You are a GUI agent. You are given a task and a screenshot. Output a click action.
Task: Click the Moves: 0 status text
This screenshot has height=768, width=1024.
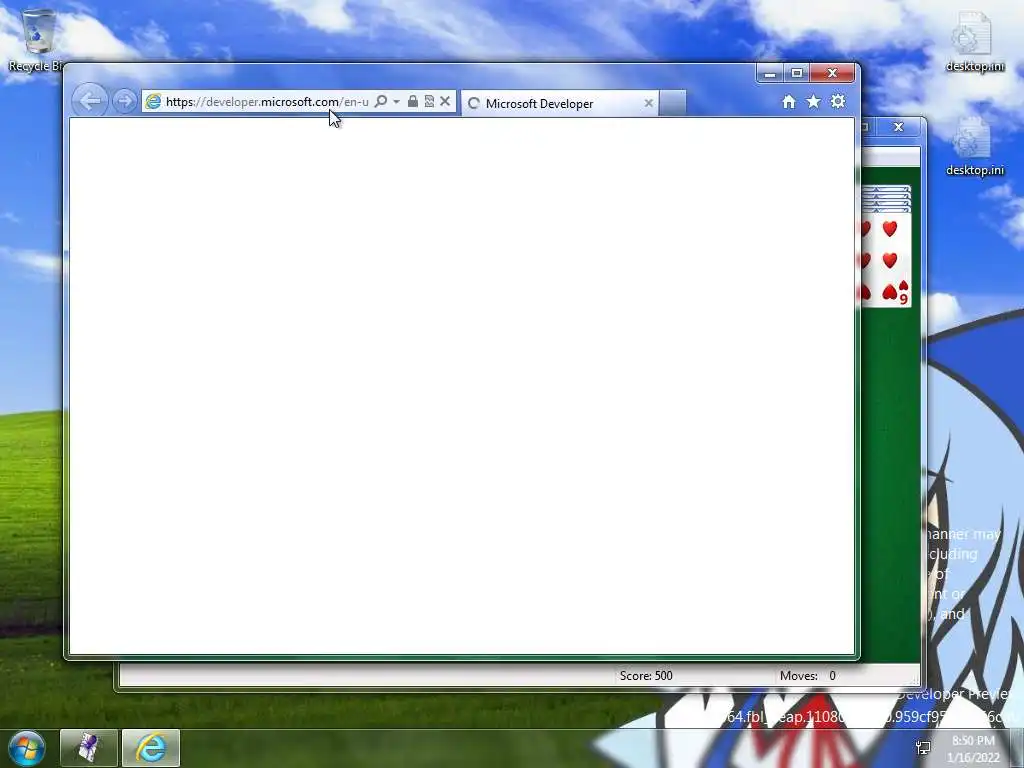click(x=808, y=676)
